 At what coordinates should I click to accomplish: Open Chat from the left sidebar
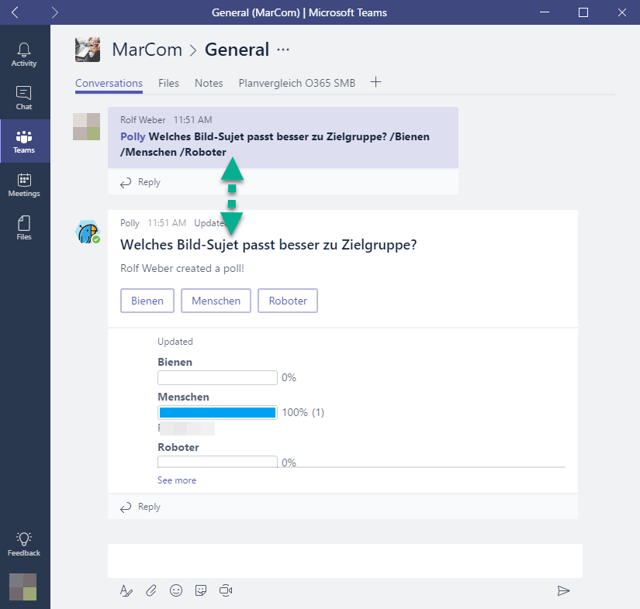click(x=24, y=98)
